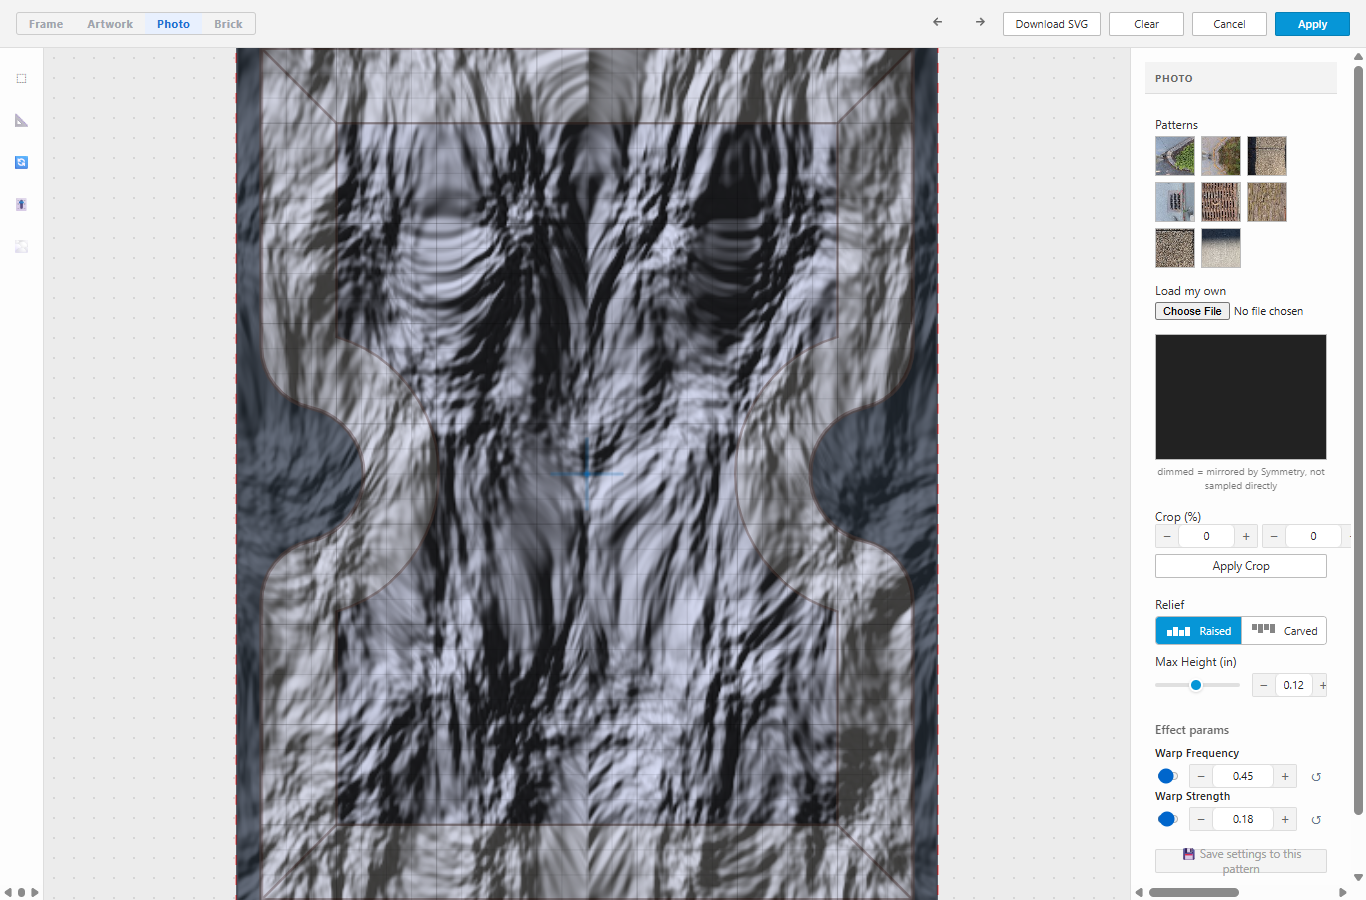Image resolution: width=1366 pixels, height=900 pixels.
Task: Click the faded cloud-like icon in sidebar
Action: click(21, 246)
